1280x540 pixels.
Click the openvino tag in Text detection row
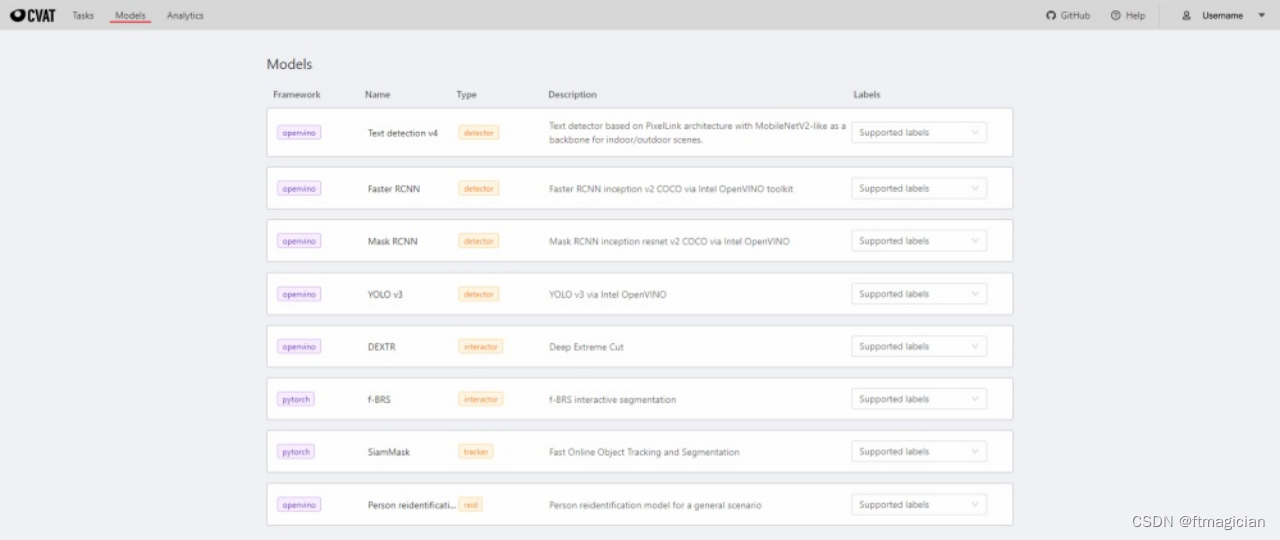tap(299, 132)
